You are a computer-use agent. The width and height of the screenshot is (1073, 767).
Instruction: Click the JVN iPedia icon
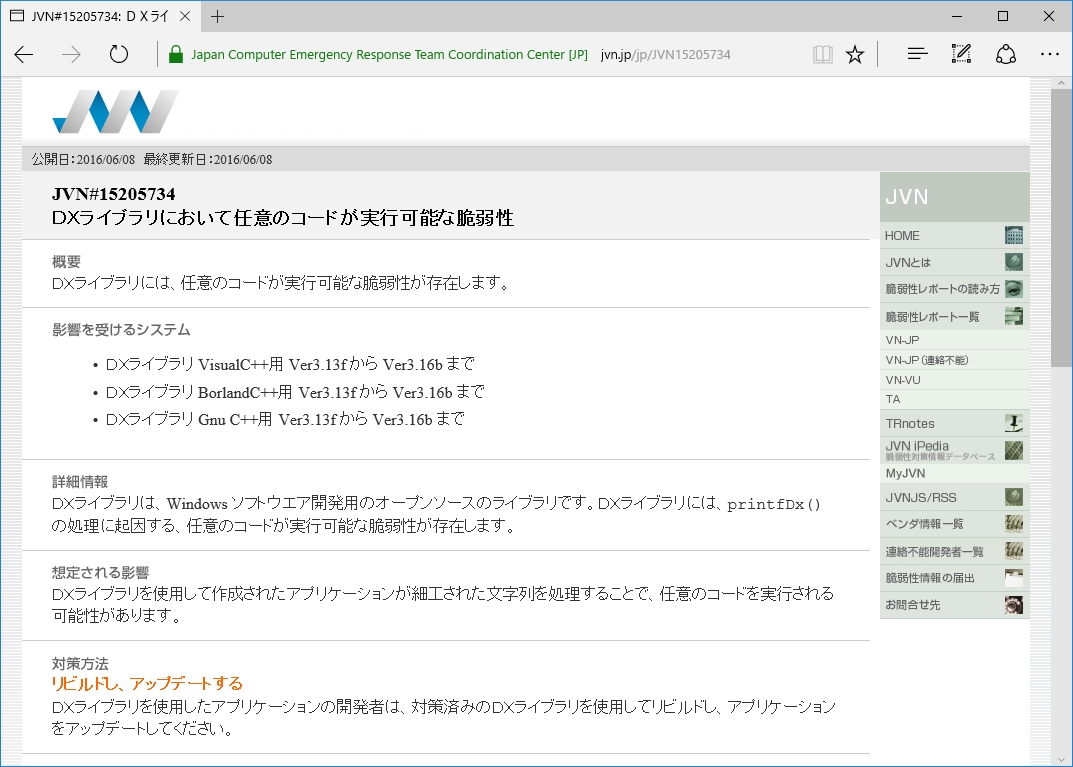(1013, 450)
